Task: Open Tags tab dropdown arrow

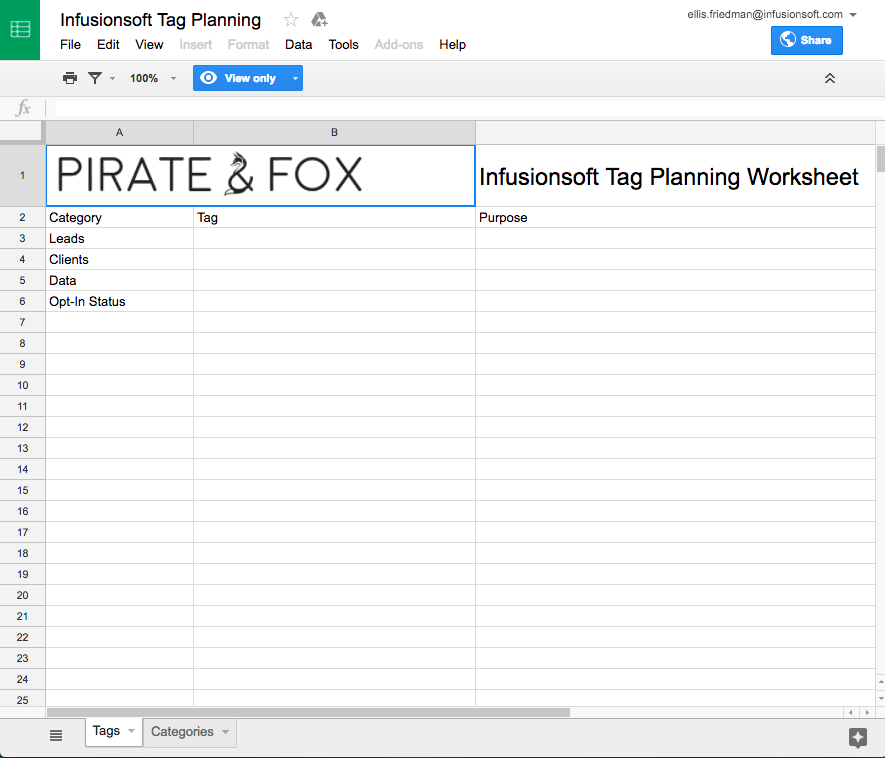Action: click(x=132, y=731)
